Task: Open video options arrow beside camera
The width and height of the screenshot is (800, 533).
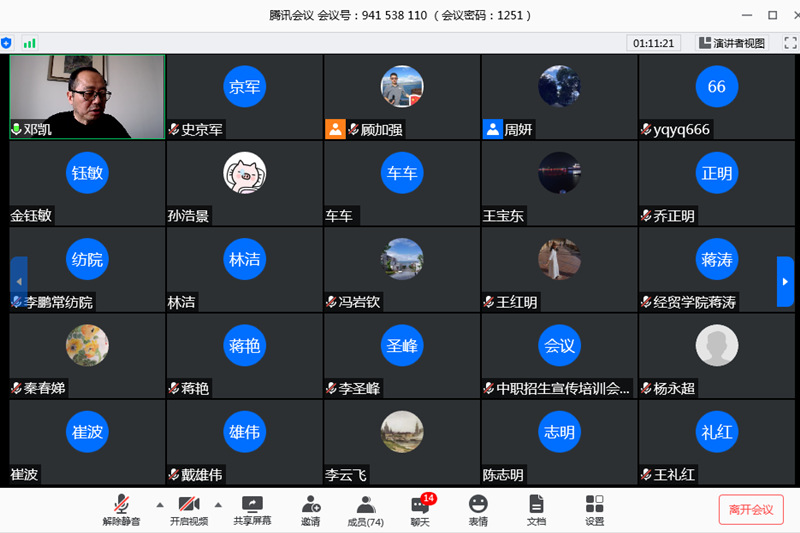Action: 218,505
